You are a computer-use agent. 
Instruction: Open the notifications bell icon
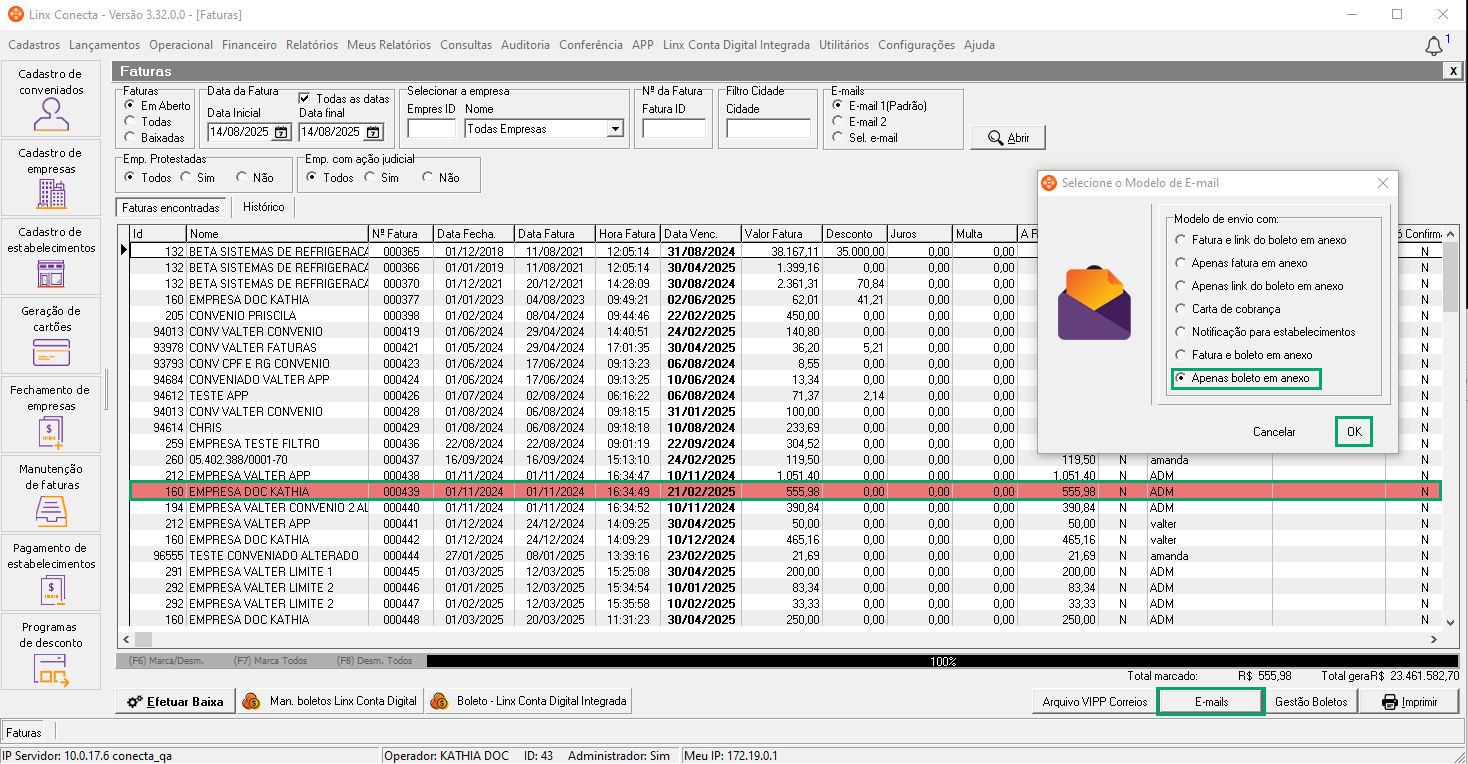coord(1434,46)
